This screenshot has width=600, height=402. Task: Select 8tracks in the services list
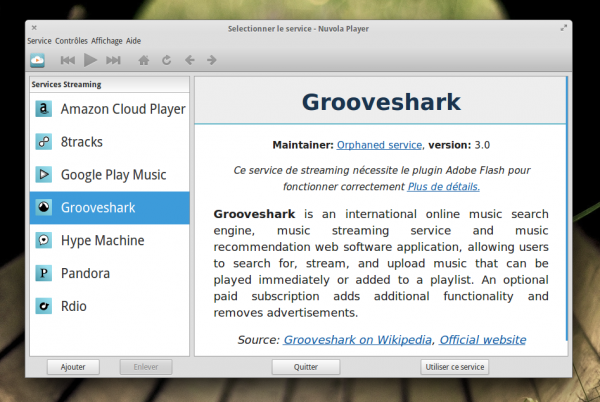point(109,142)
